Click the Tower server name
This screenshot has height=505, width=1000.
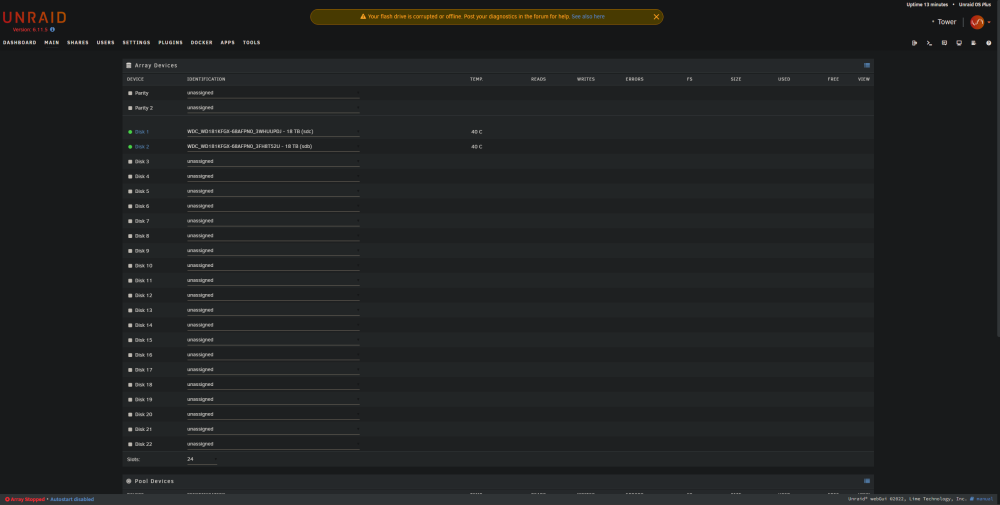pyautogui.click(x=946, y=22)
